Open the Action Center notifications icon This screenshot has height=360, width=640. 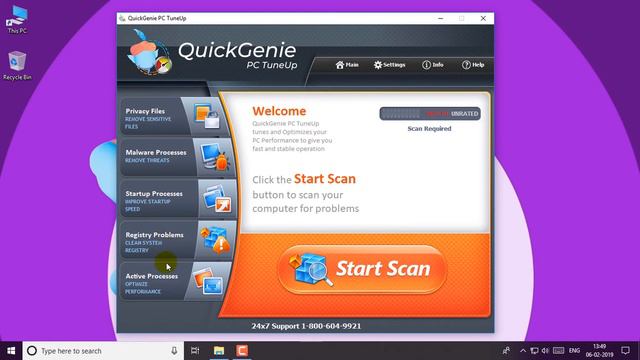pos(625,351)
